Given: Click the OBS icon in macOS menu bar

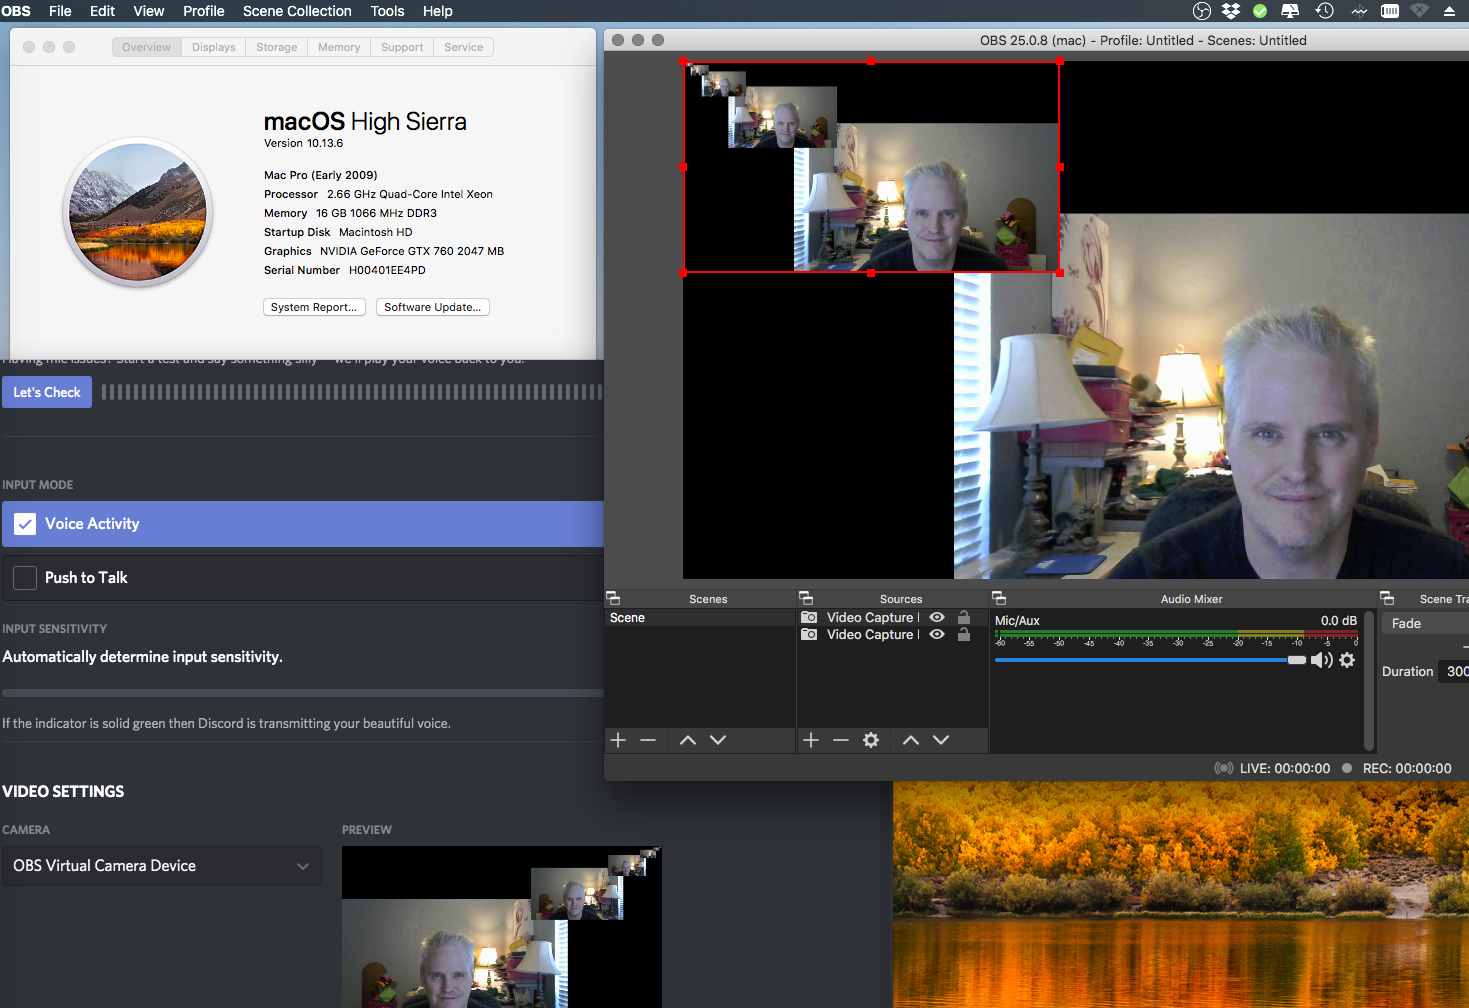Looking at the screenshot, I should coord(1202,11).
